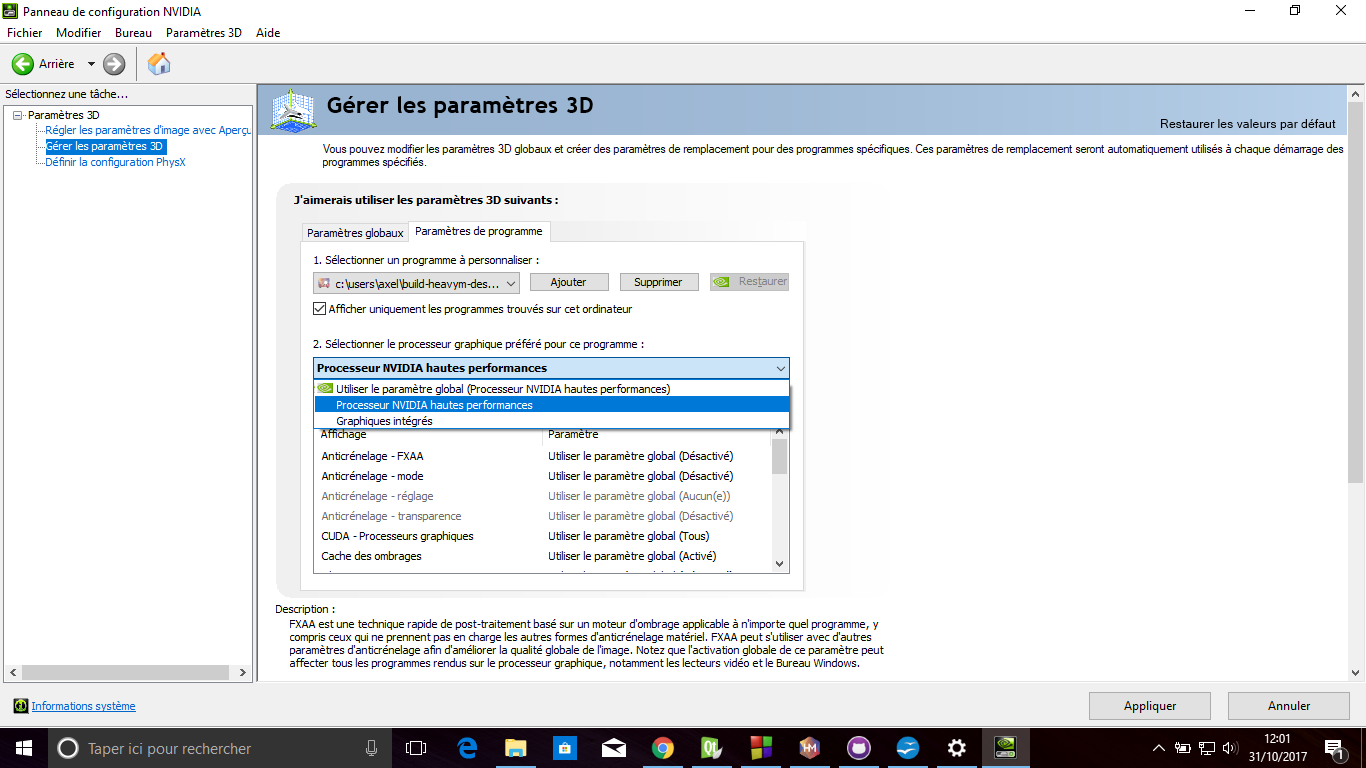Viewport: 1366px width, 768px height.
Task: Open GitHub Desktop from the taskbar
Action: tap(858, 747)
